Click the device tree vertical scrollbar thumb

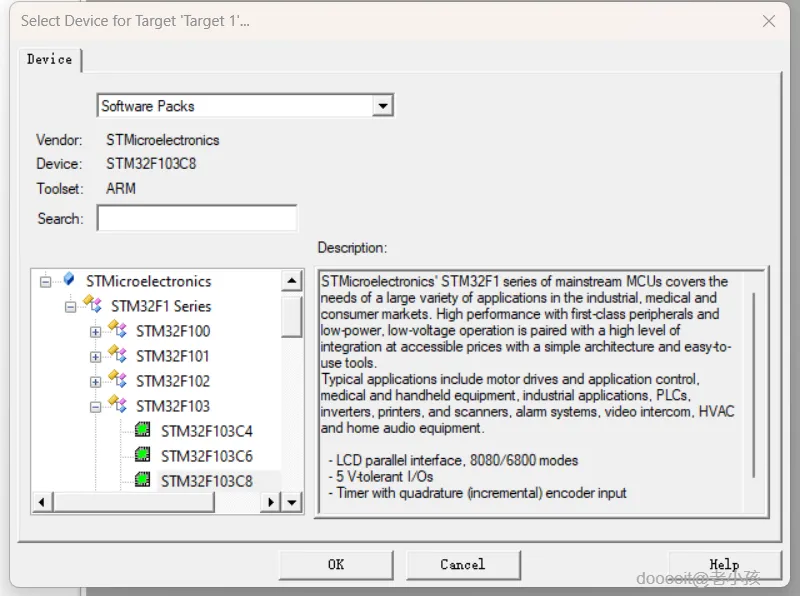point(292,316)
